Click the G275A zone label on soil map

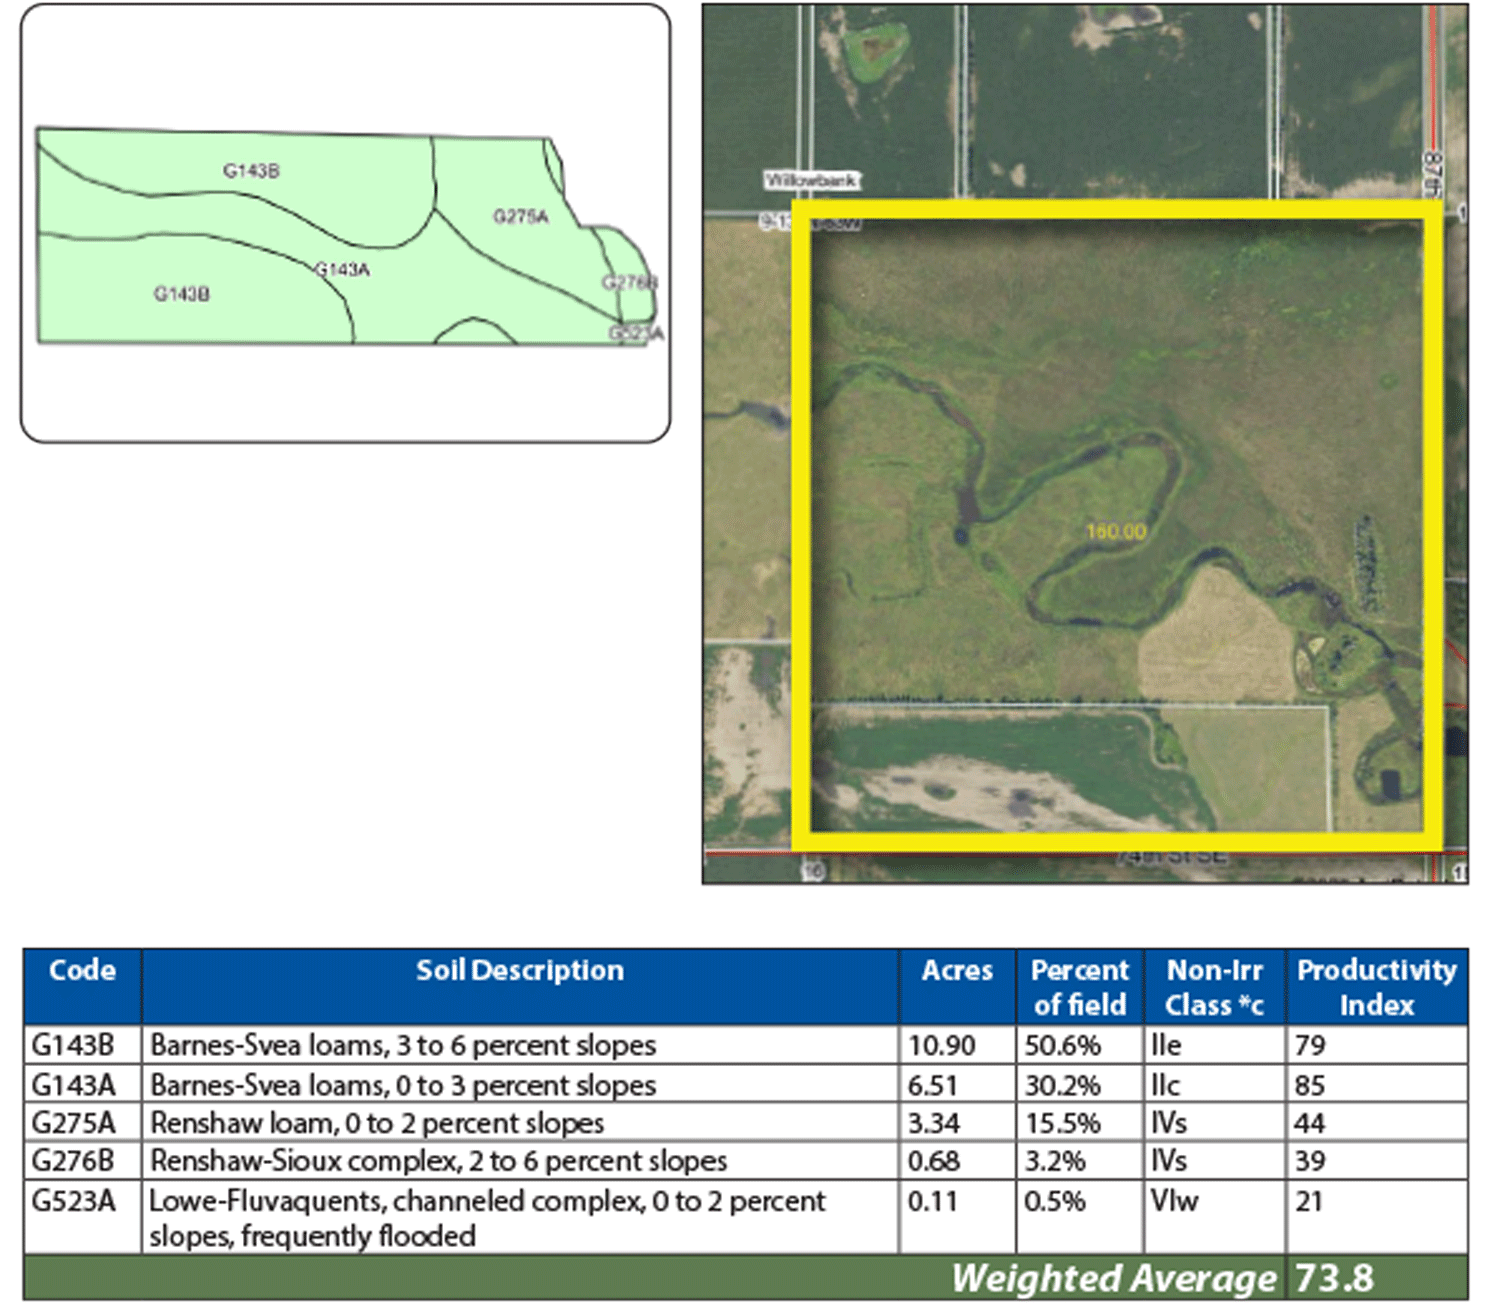pos(520,217)
